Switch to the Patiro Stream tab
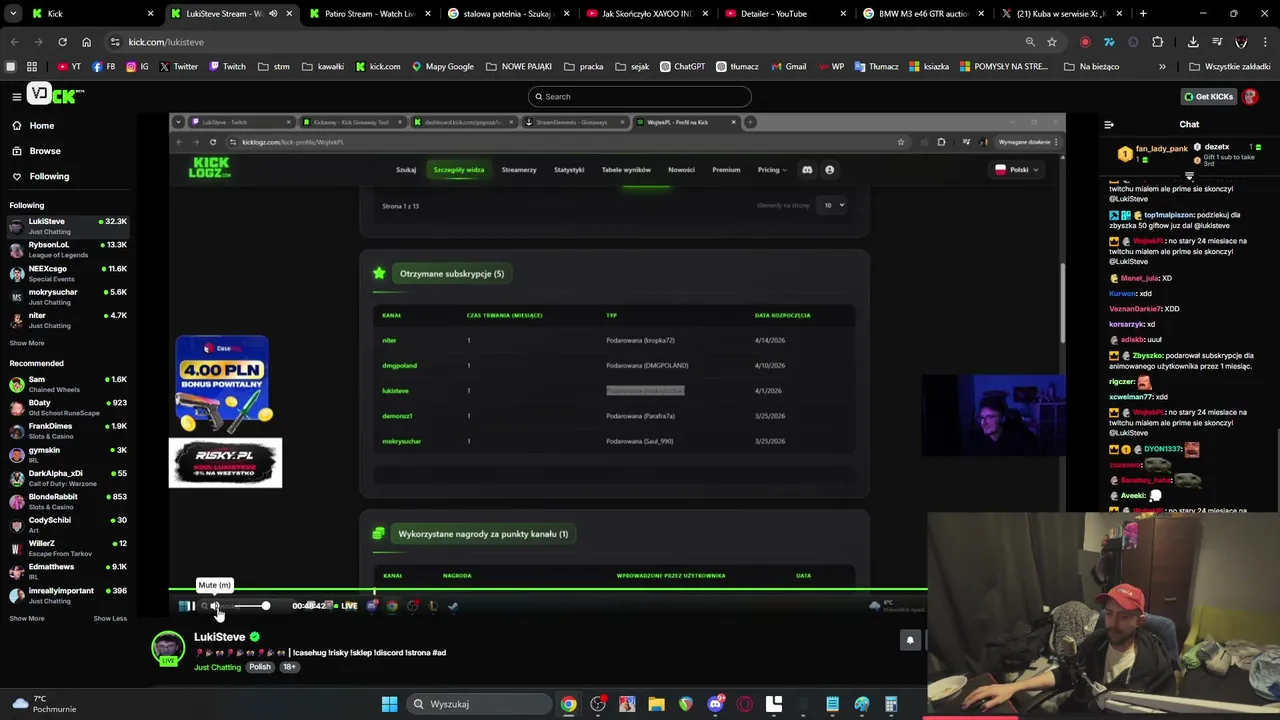 coord(368,14)
